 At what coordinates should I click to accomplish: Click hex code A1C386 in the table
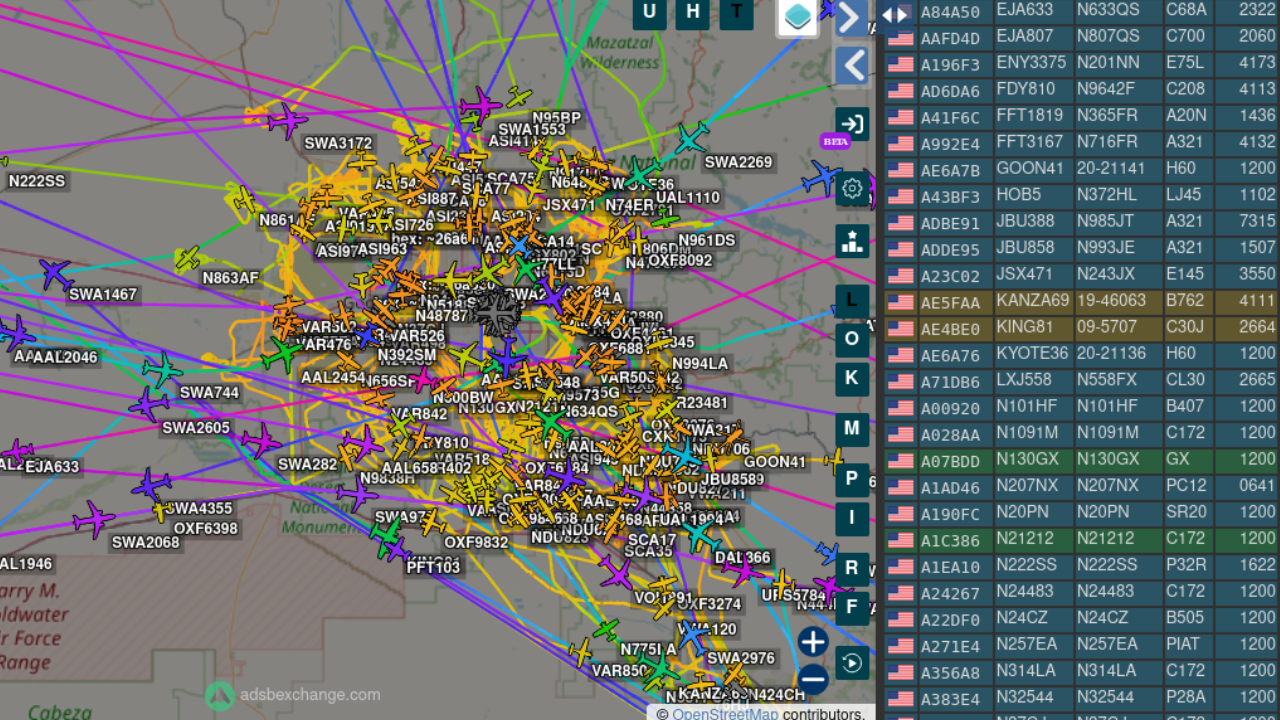(950, 541)
